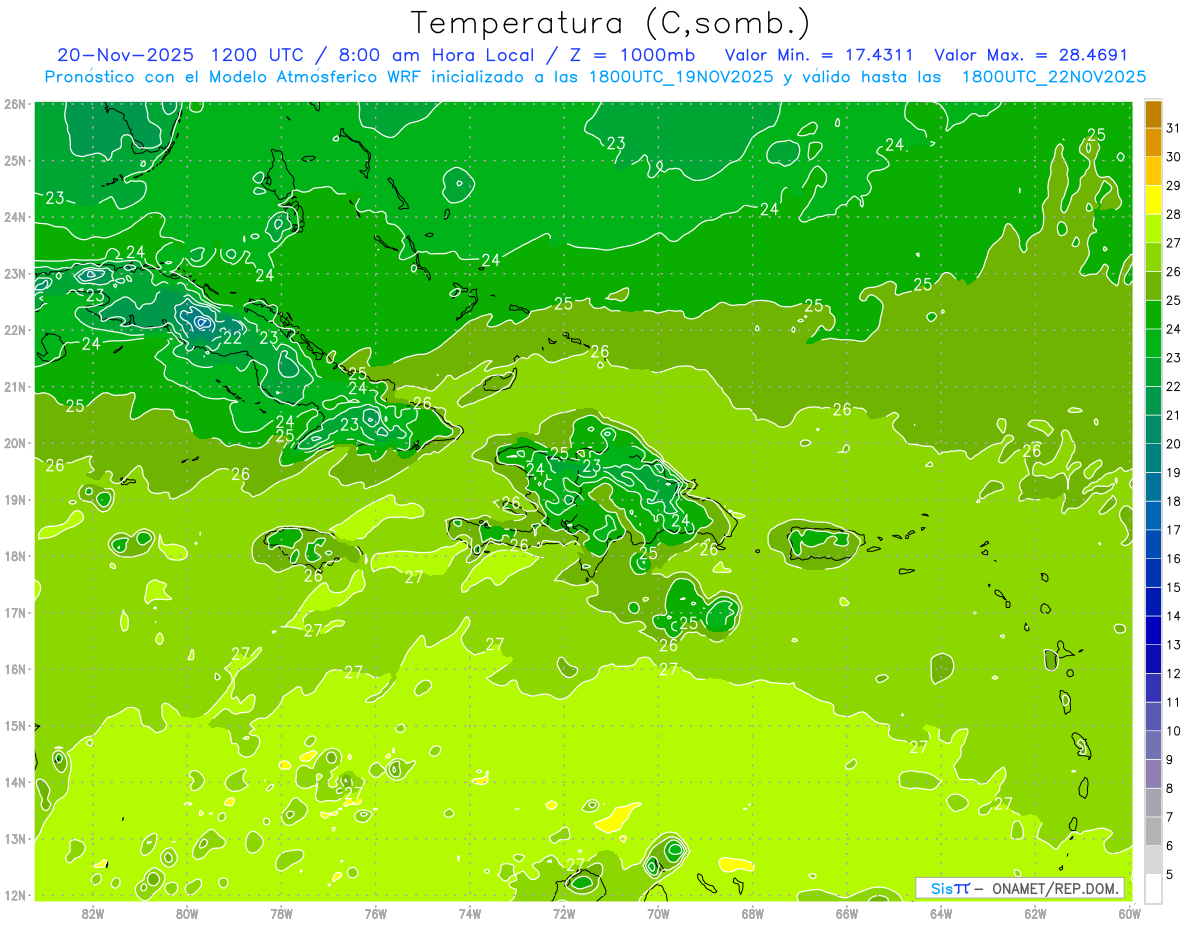Click the "10" color bar label
This screenshot has width=1200, height=927.
(x=1173, y=731)
